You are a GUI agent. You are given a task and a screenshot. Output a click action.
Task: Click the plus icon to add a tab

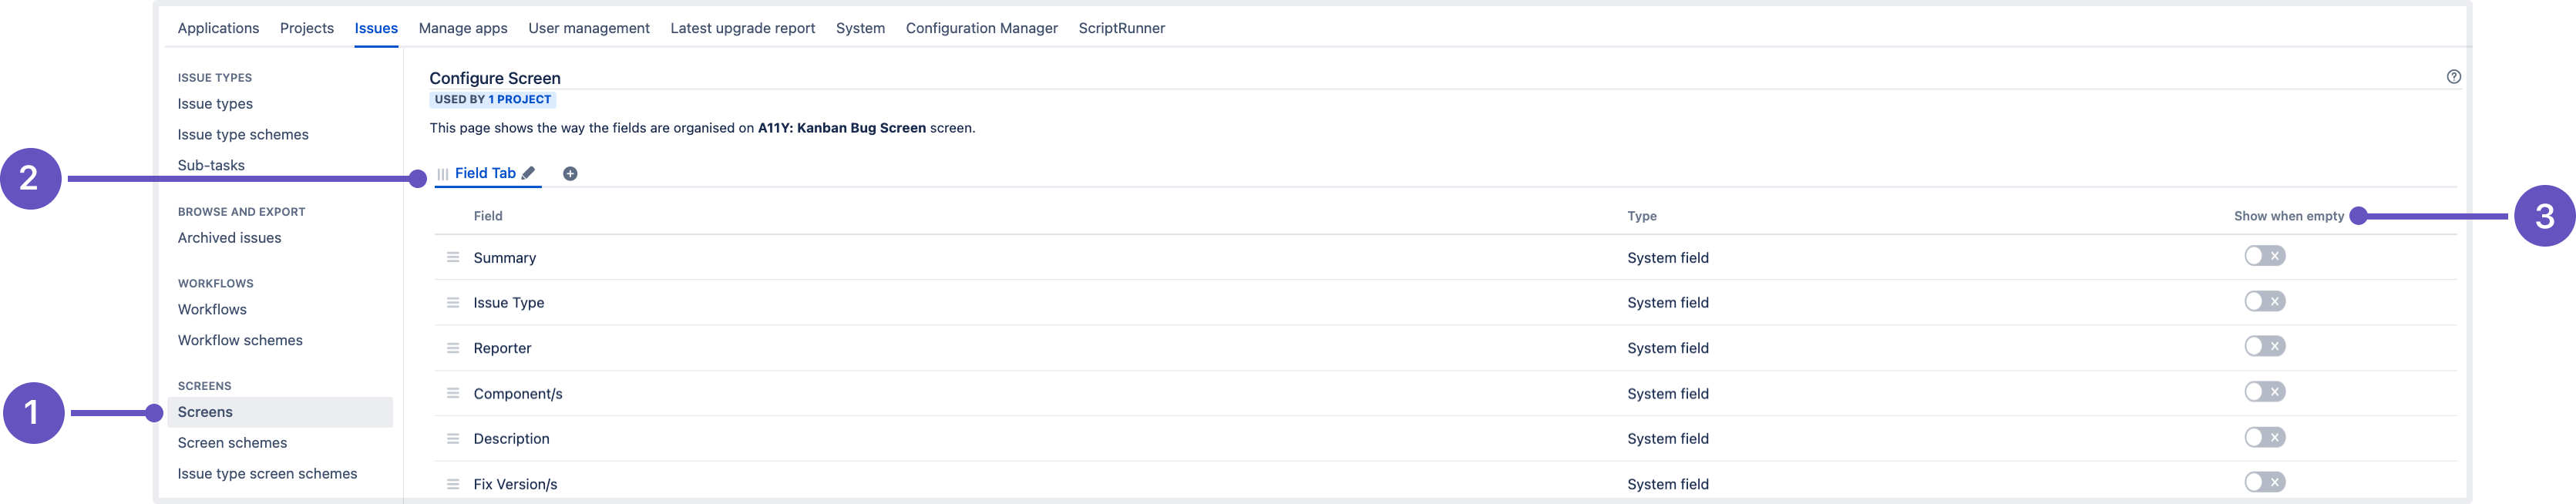click(570, 174)
